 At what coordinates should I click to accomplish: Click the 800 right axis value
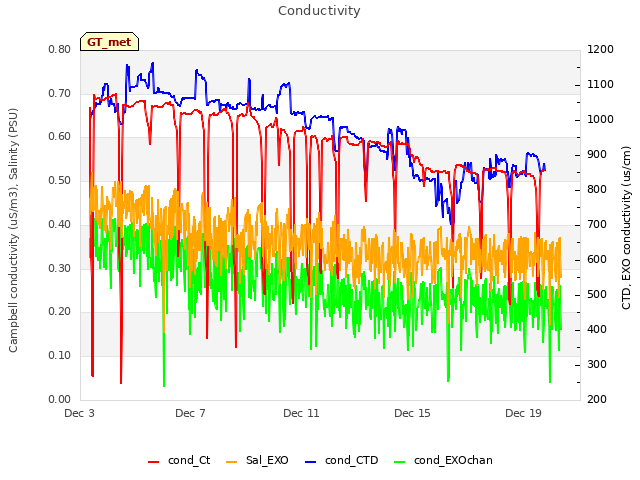tap(597, 189)
